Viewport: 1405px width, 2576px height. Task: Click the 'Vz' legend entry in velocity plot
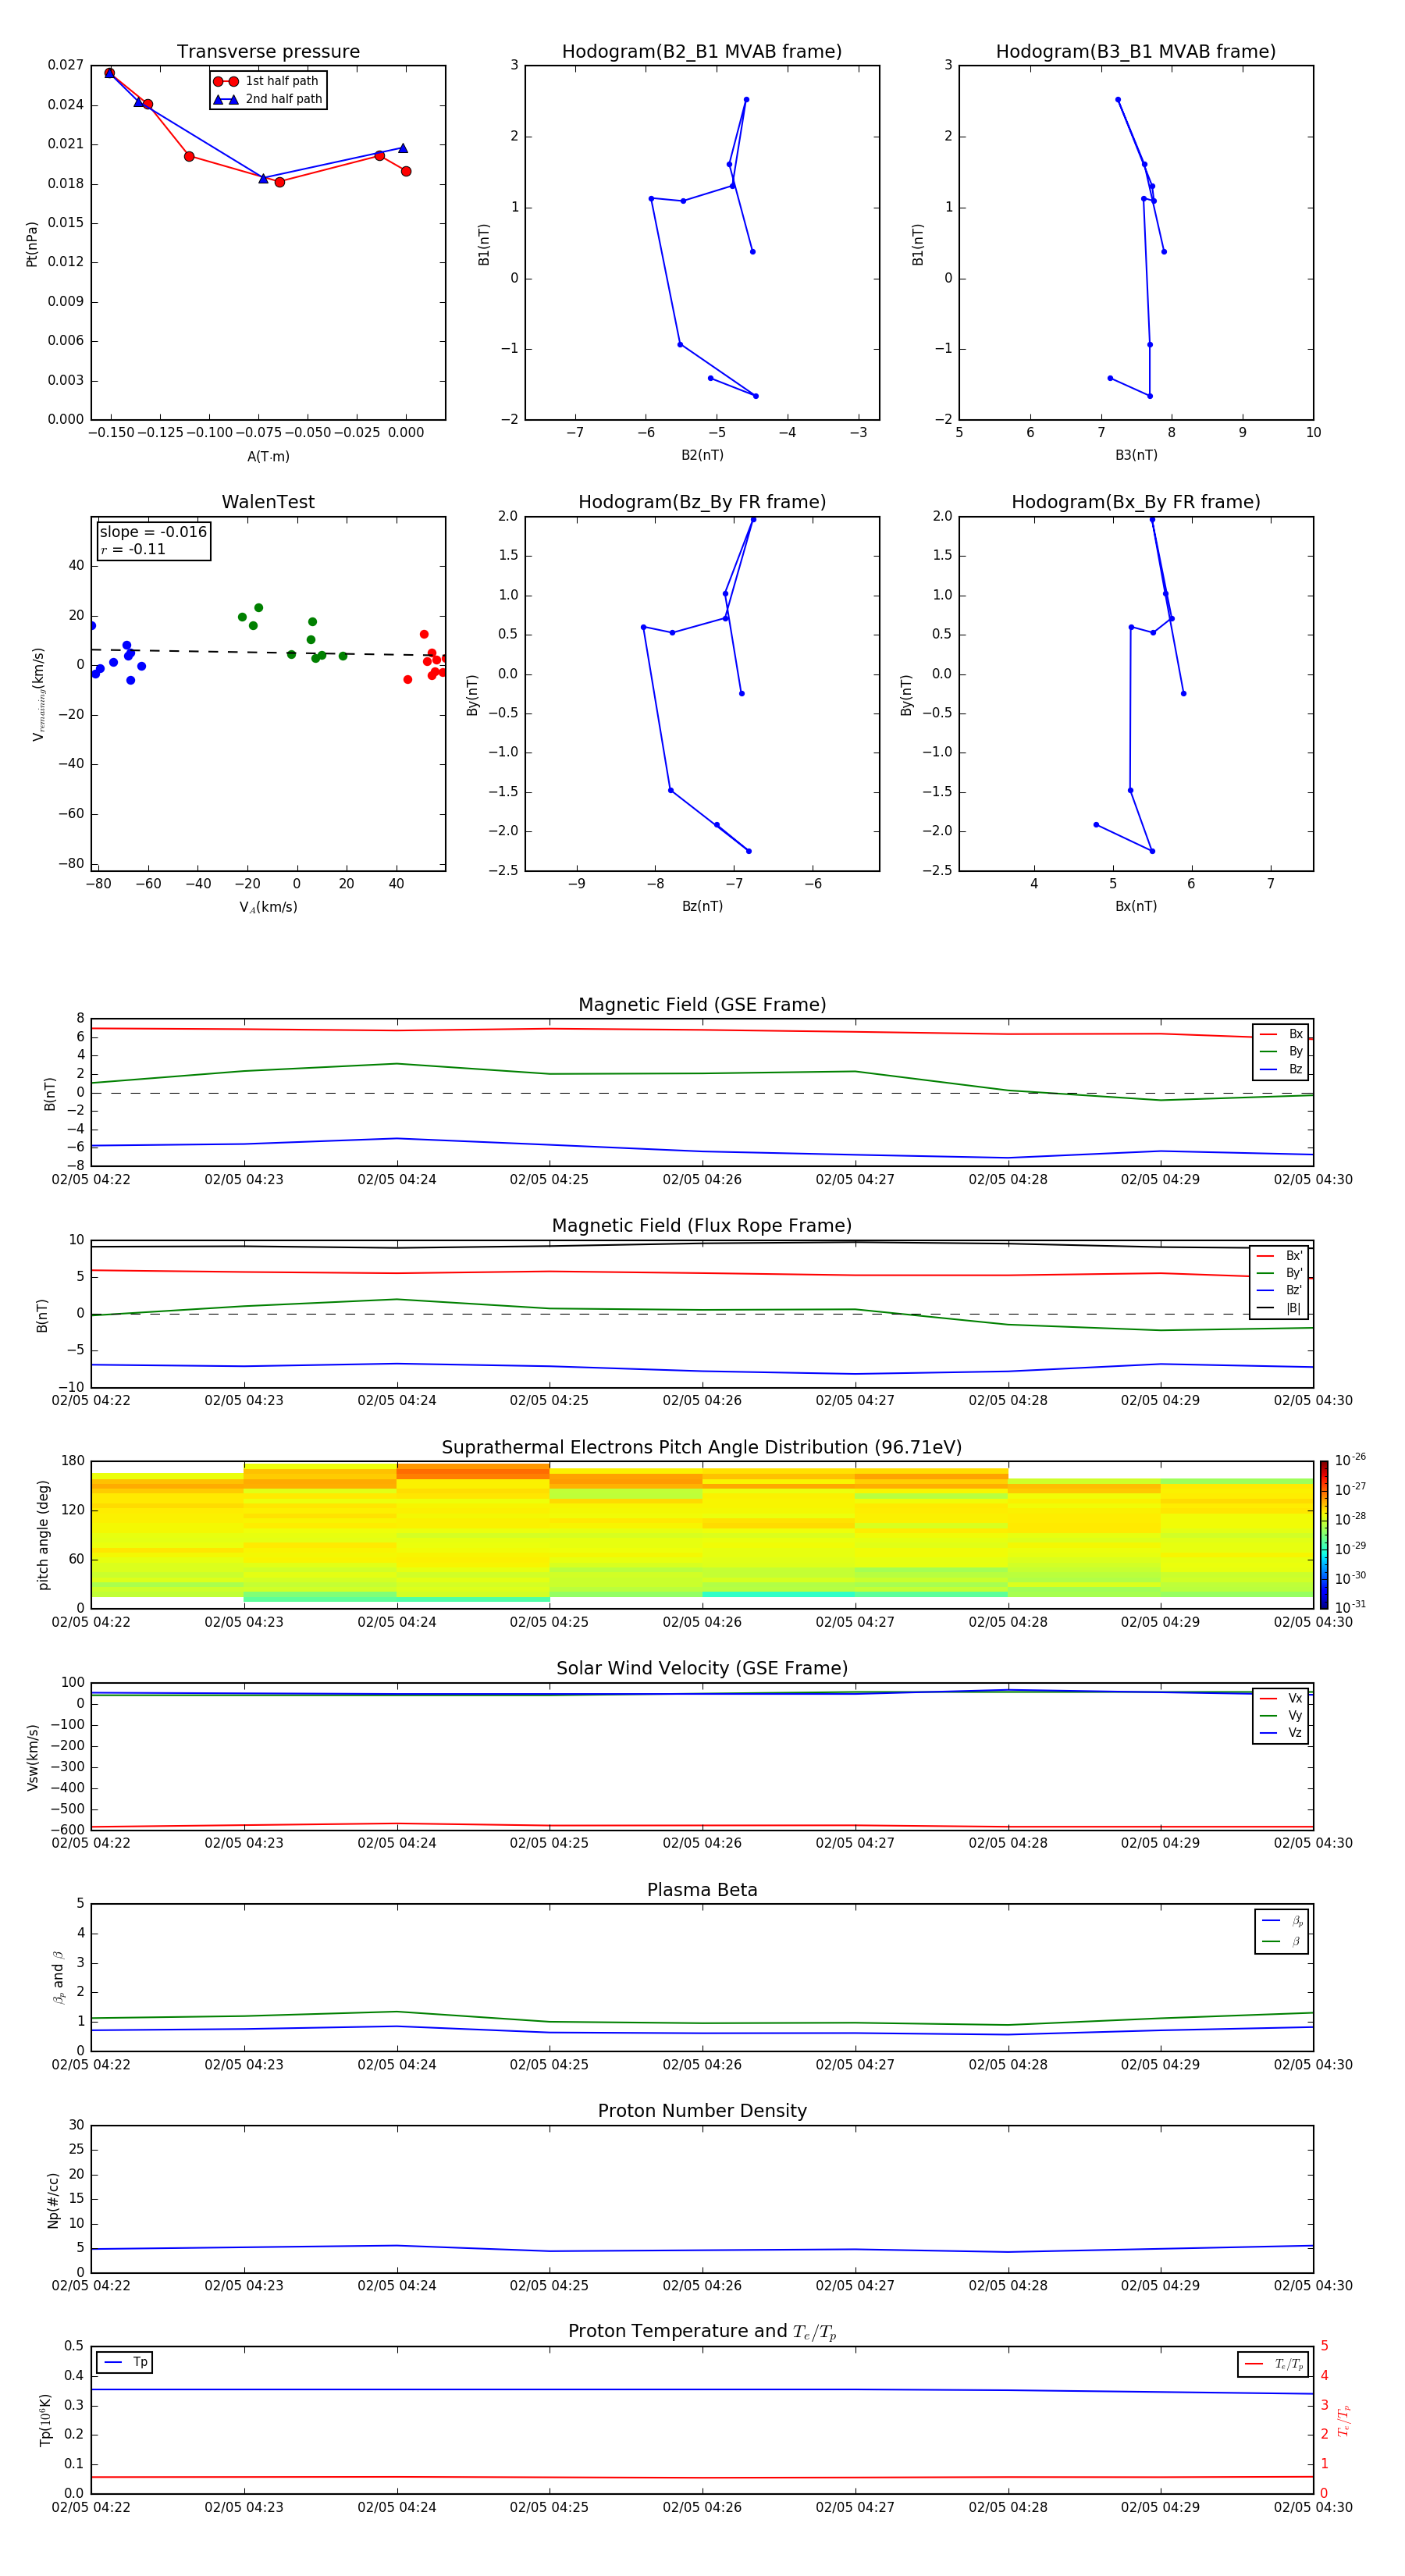coord(1281,1733)
